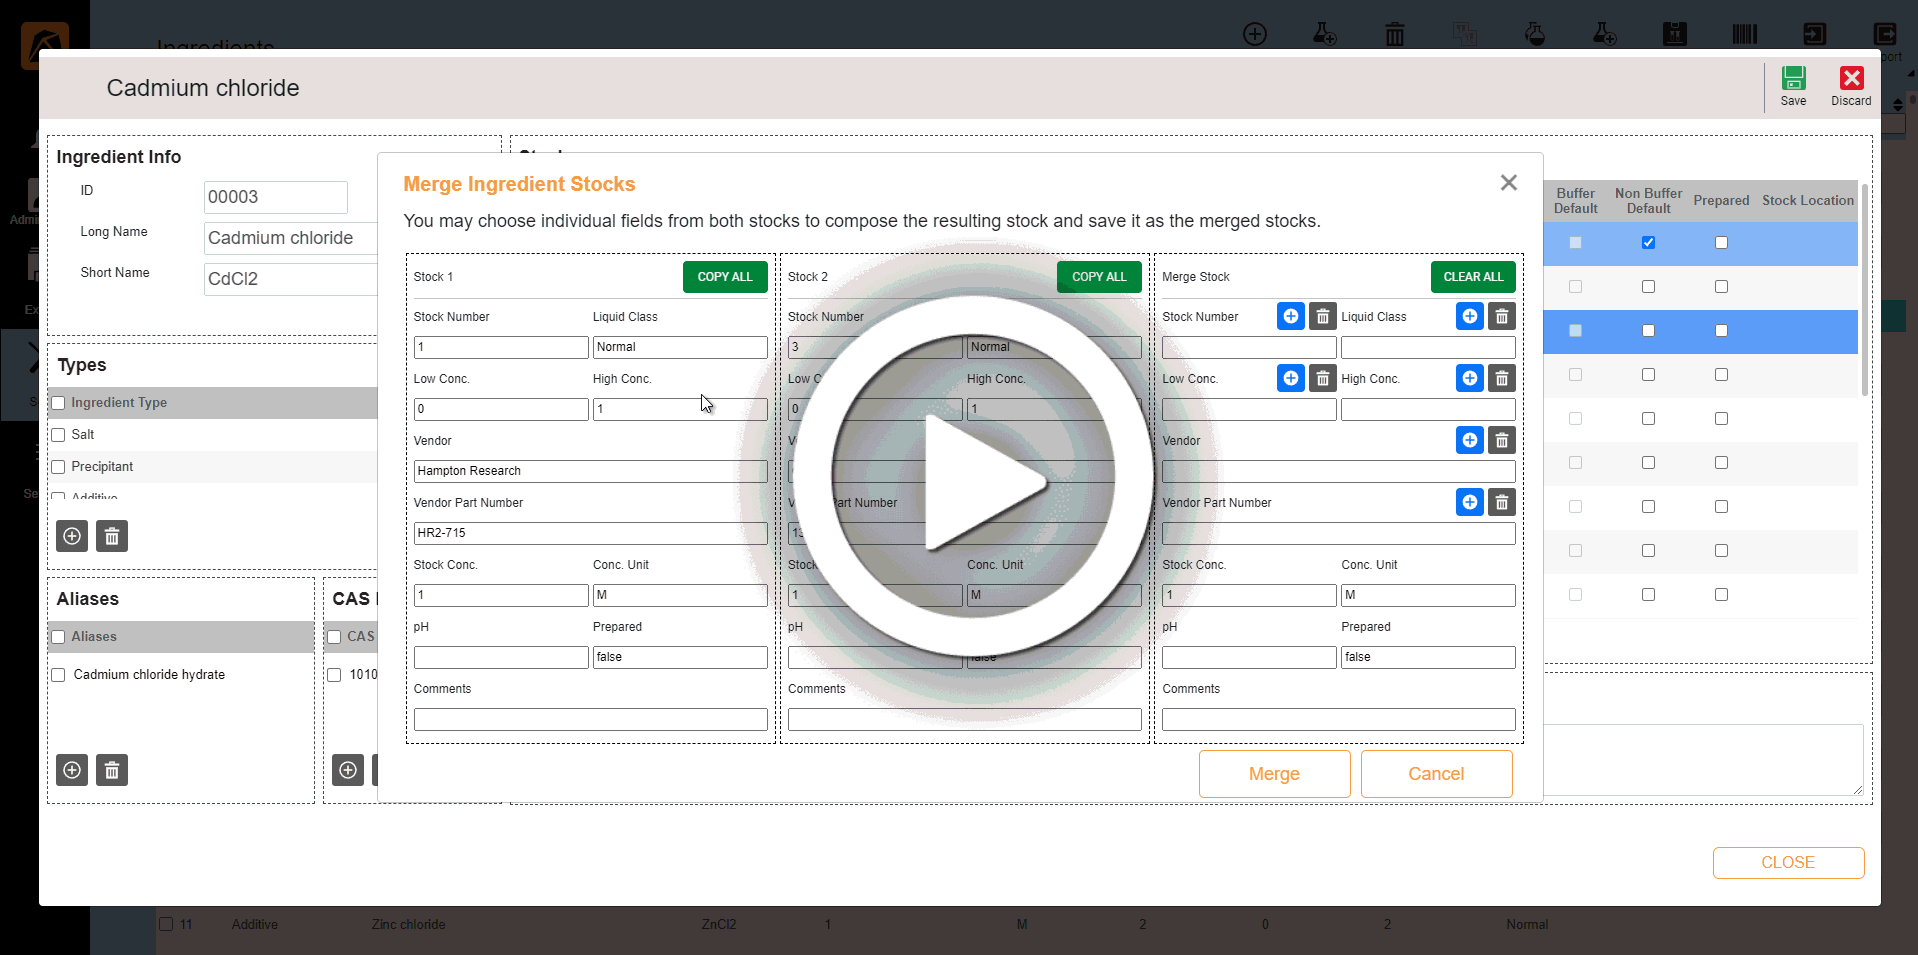Delete Liquid Class from merge stock
Viewport: 1918px width, 955px height.
point(1501,317)
